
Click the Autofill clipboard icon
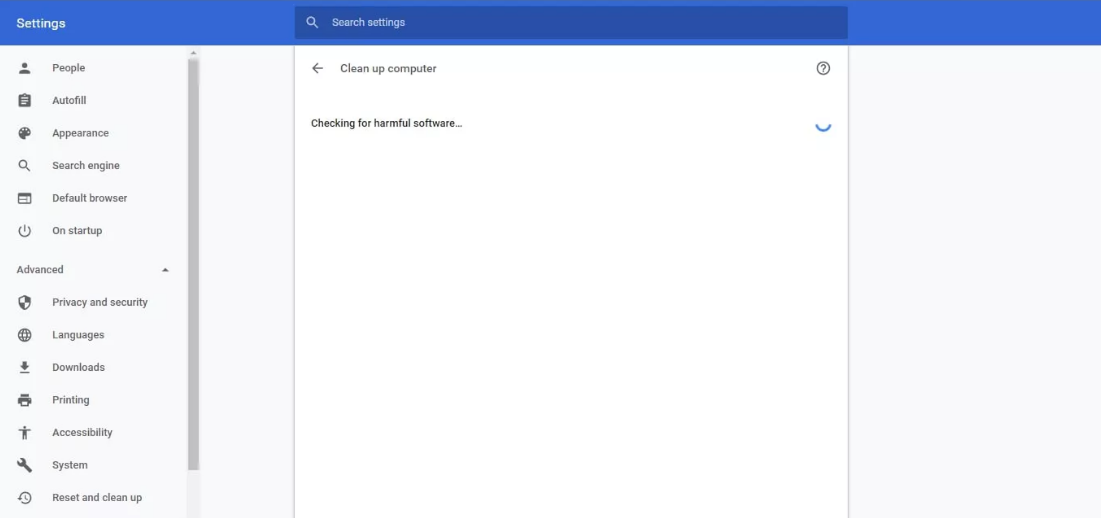coord(25,100)
